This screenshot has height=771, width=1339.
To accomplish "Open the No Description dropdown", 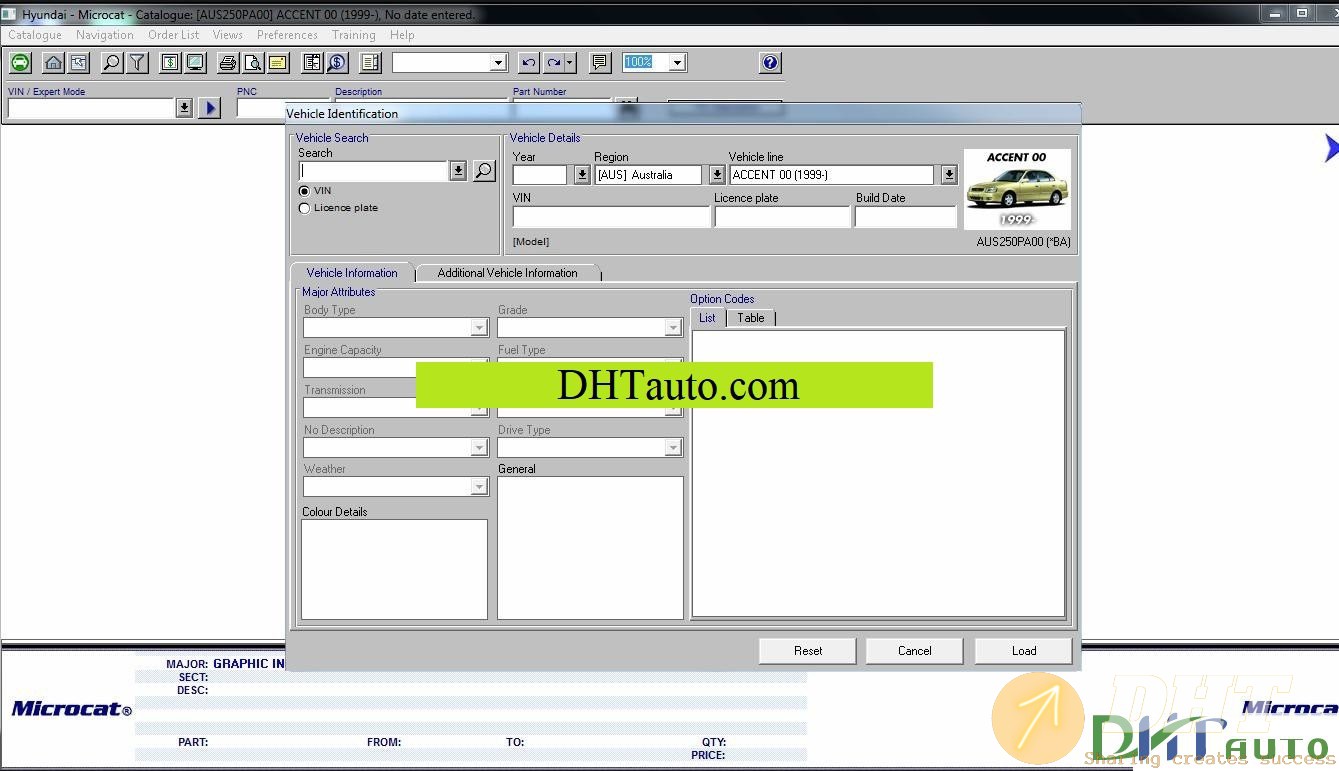I will click(x=479, y=448).
